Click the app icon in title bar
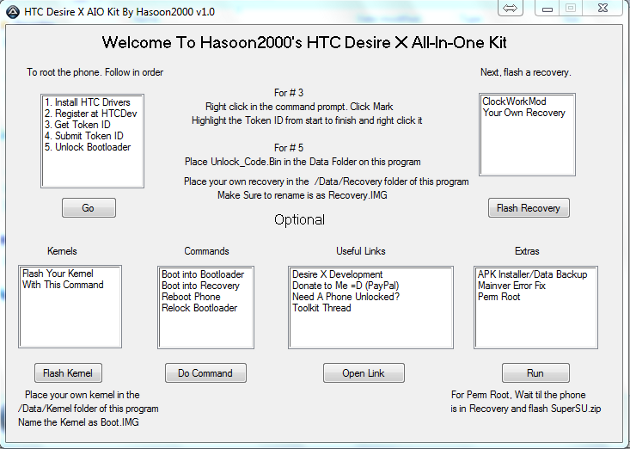 (12, 12)
